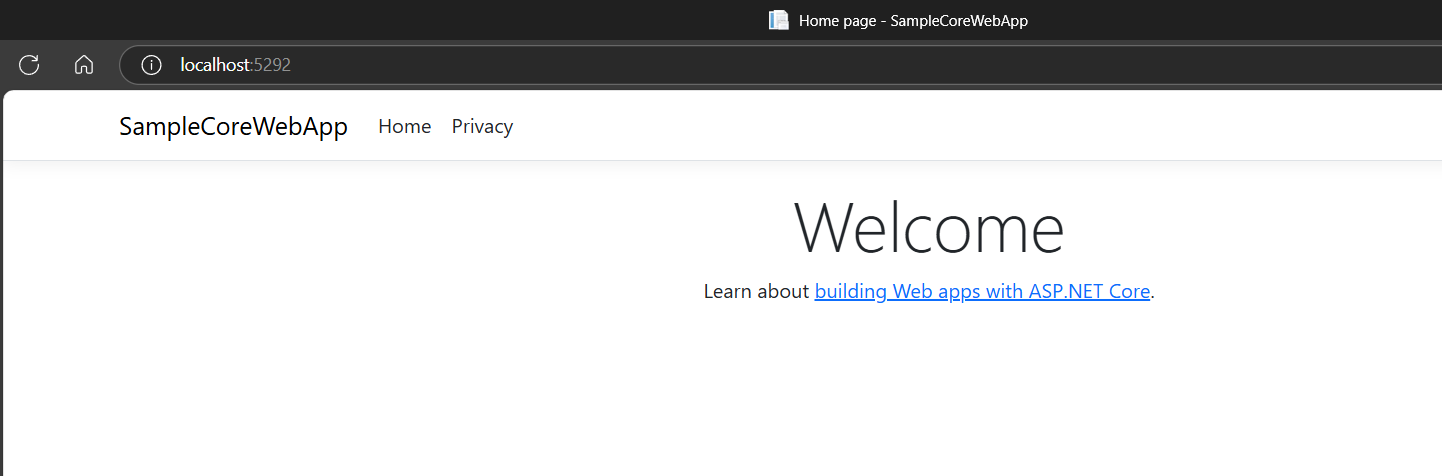Open the Home nav item
Screen dimensions: 1442x476
(404, 127)
